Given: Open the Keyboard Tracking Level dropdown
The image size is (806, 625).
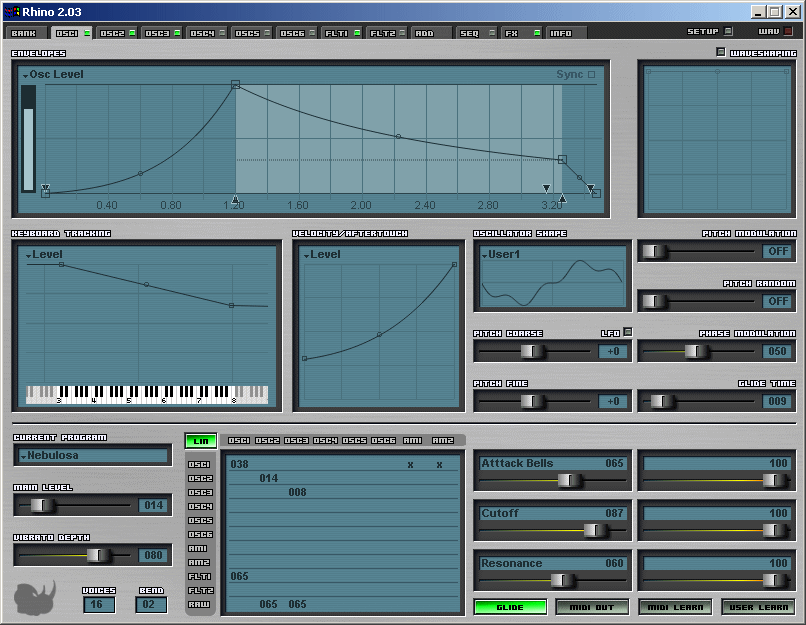Looking at the screenshot, I should pos(44,254).
